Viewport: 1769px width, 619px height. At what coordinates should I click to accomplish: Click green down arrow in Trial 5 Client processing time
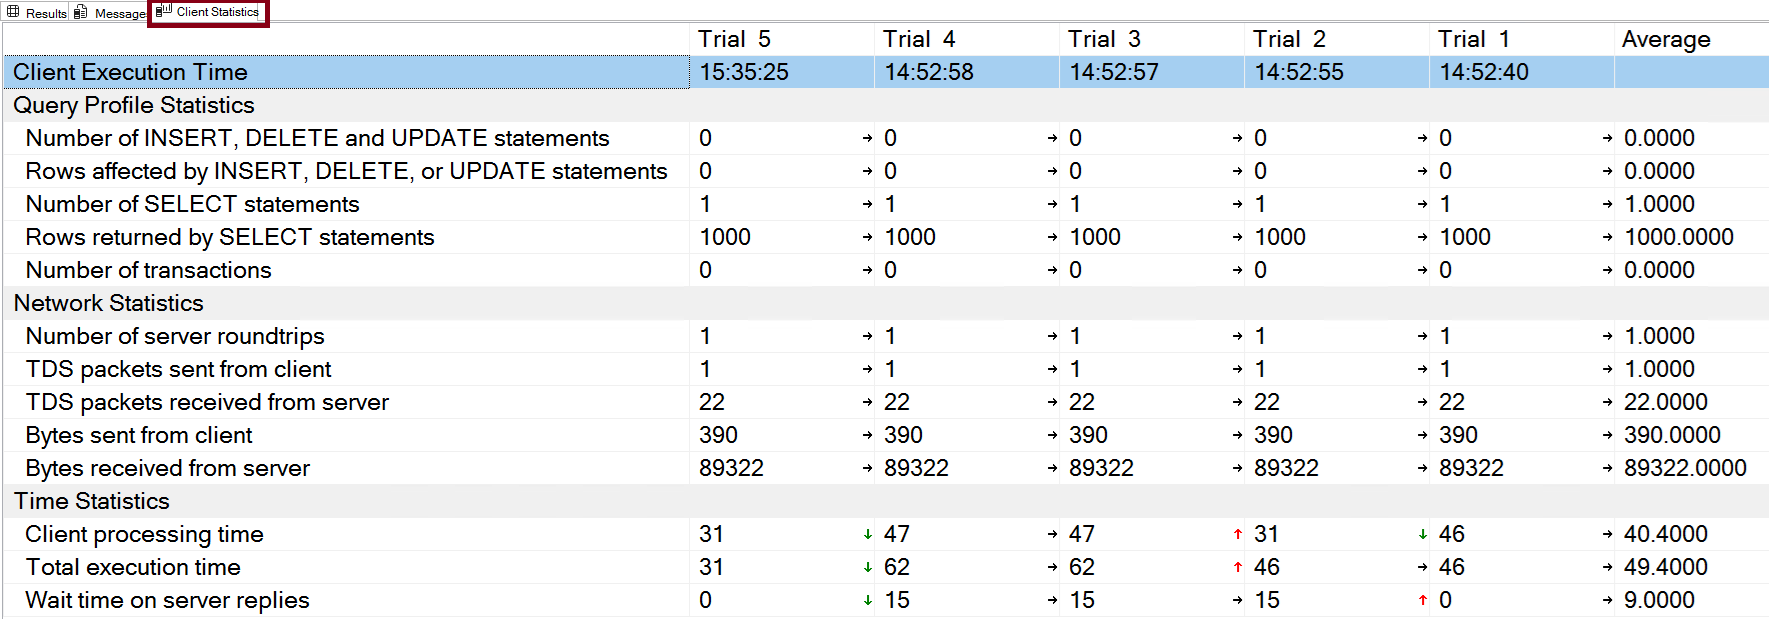click(x=867, y=535)
